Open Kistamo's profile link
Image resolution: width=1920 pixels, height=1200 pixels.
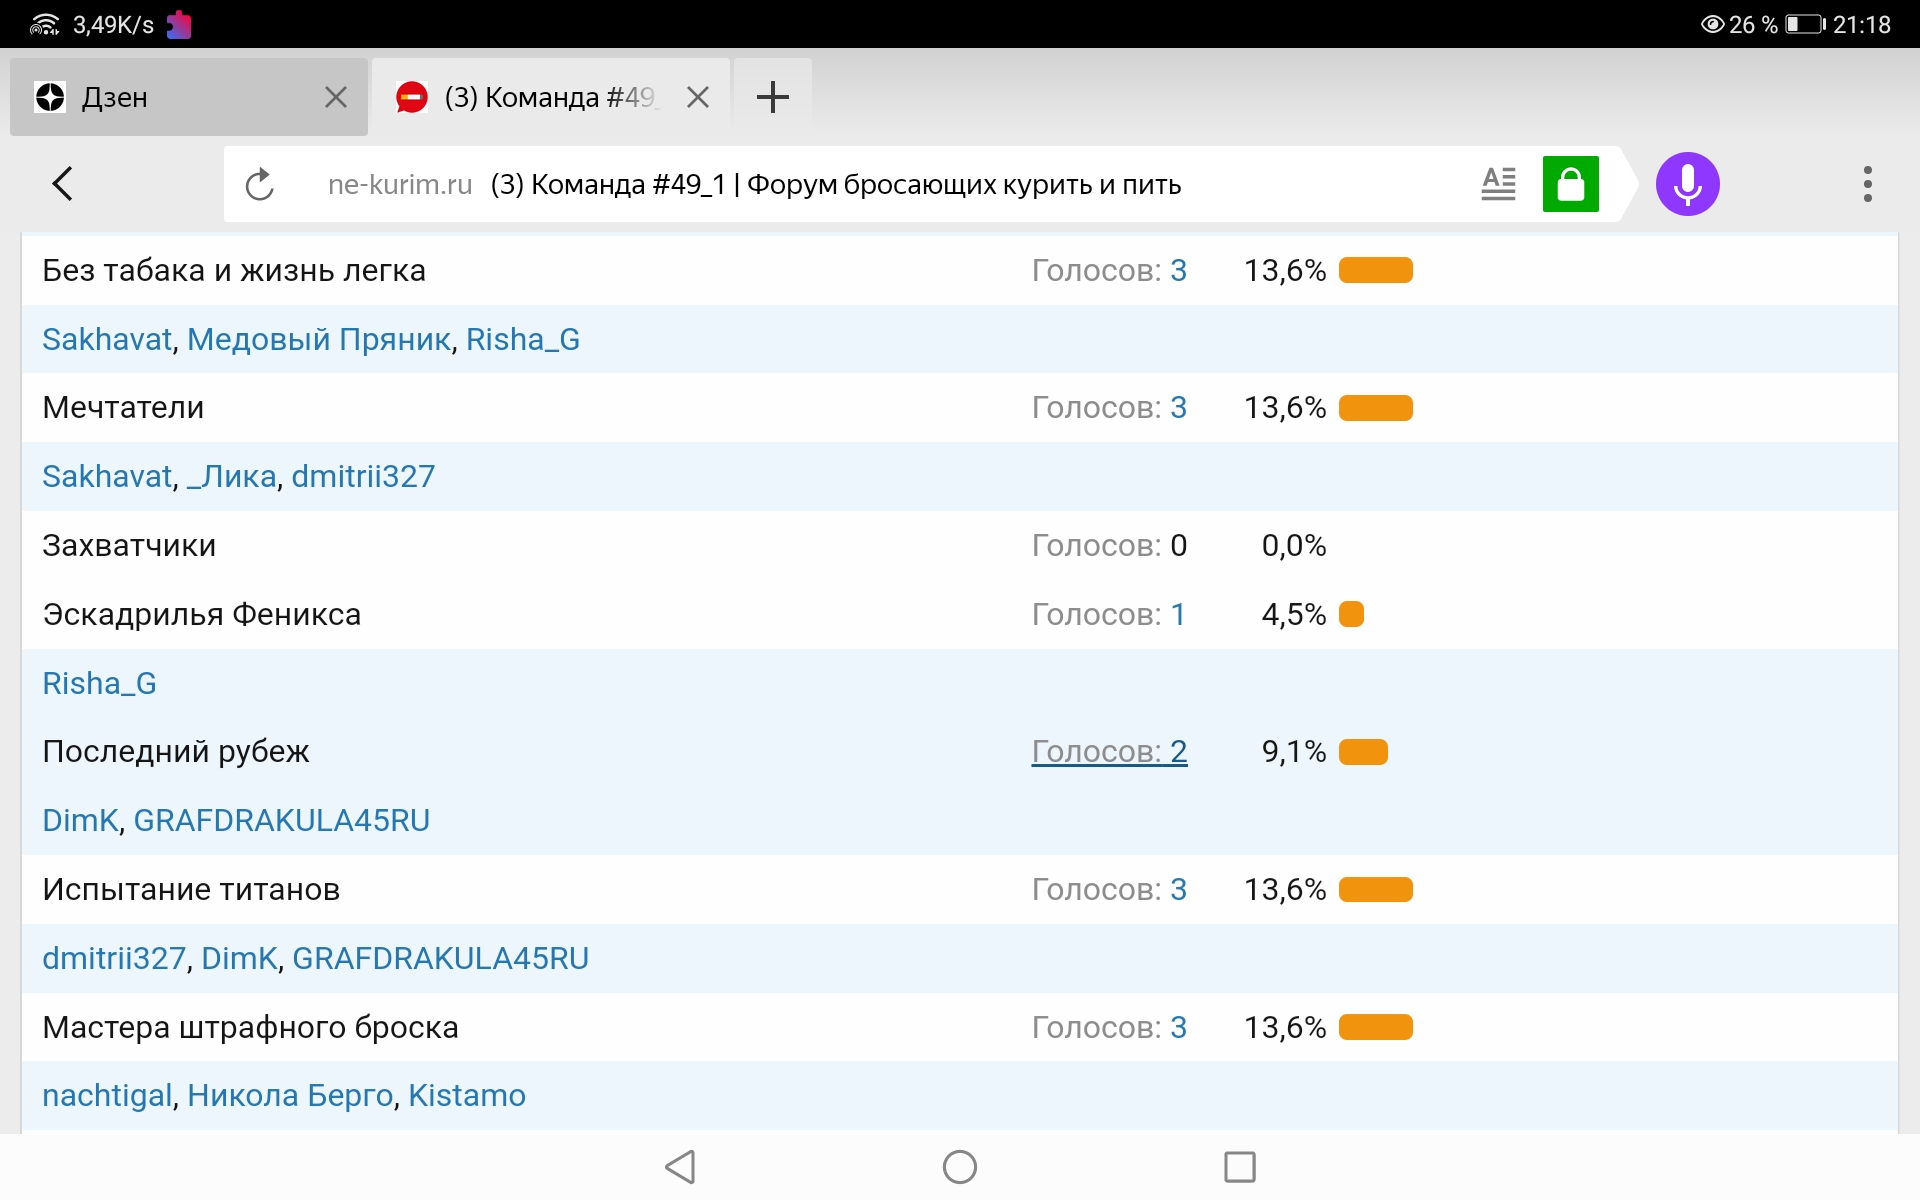point(466,1095)
